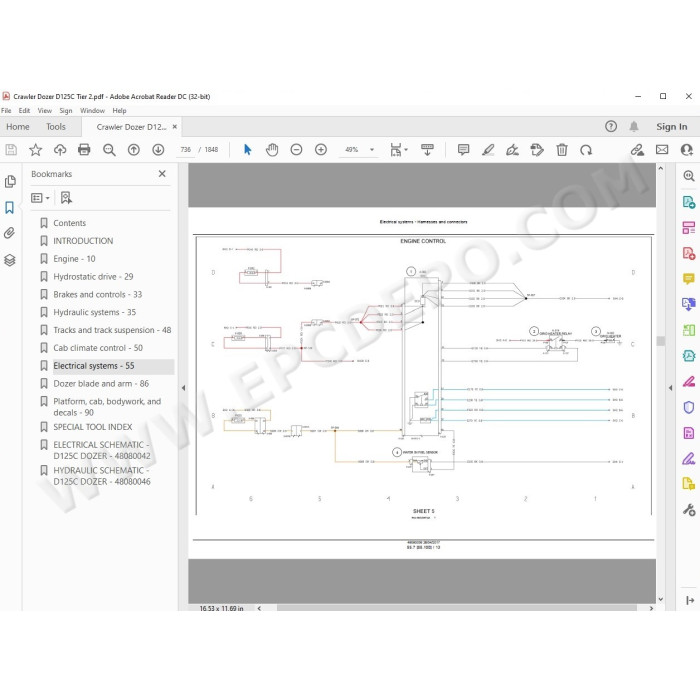Viewport: 700px width, 700px height.
Task: Click the page number input field
Action: click(x=186, y=150)
